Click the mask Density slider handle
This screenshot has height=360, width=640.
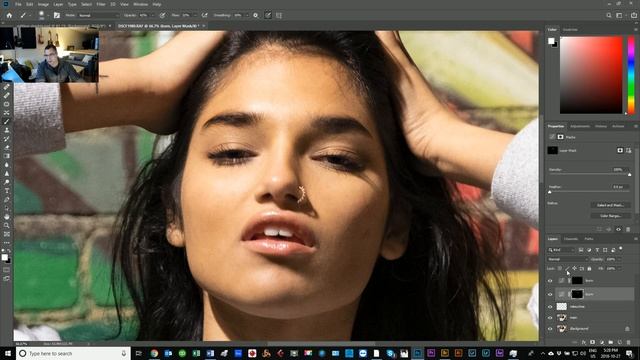coord(629,175)
